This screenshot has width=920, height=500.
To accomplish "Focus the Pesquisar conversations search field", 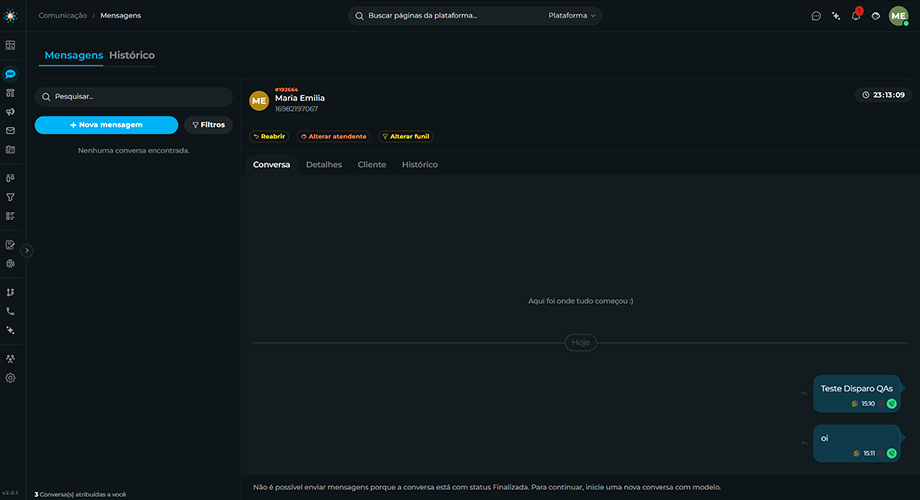I will tap(134, 97).
